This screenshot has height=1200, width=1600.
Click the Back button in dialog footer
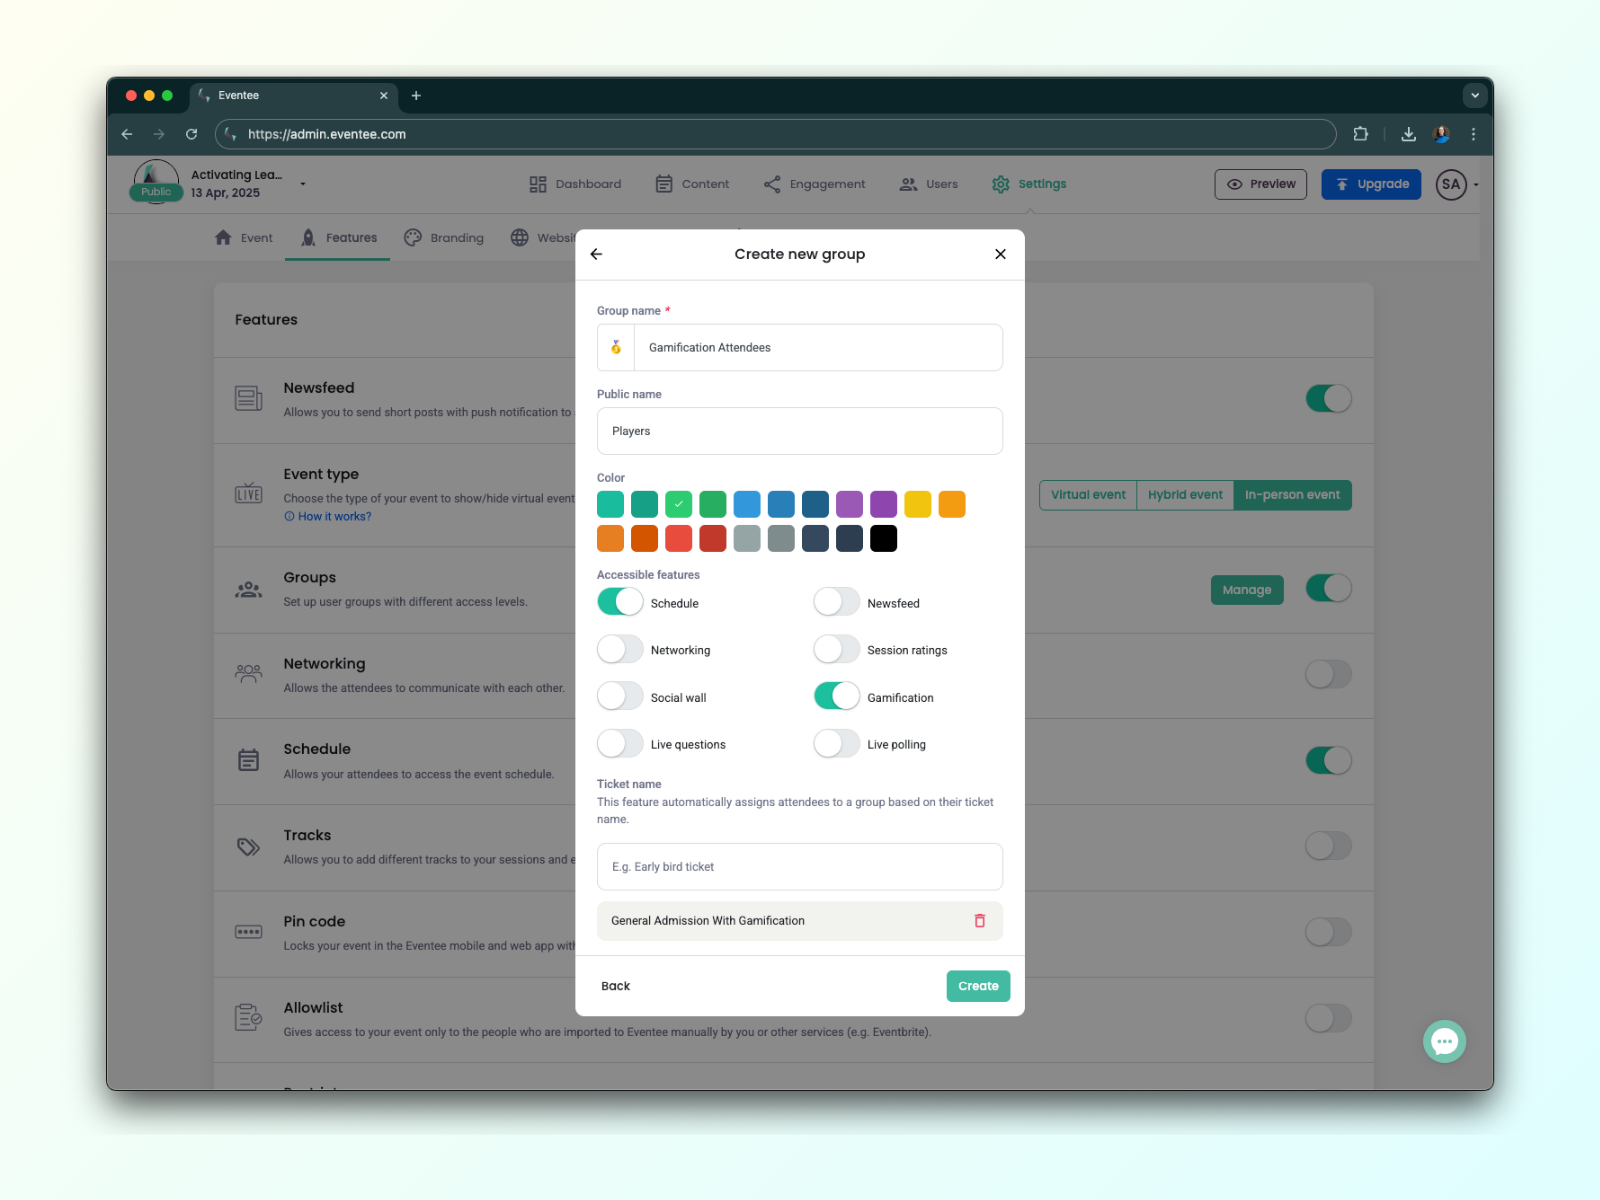coord(616,986)
